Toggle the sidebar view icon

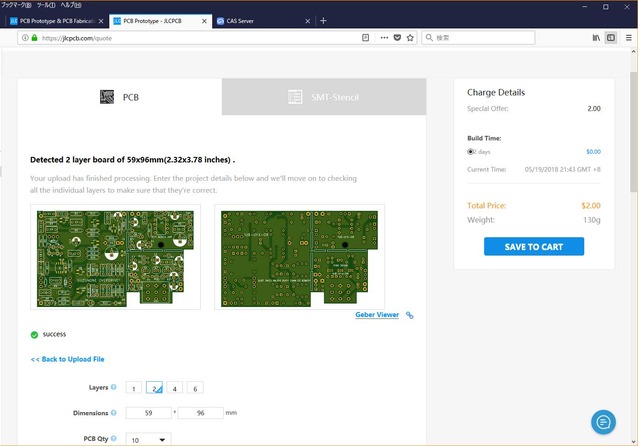(x=611, y=38)
